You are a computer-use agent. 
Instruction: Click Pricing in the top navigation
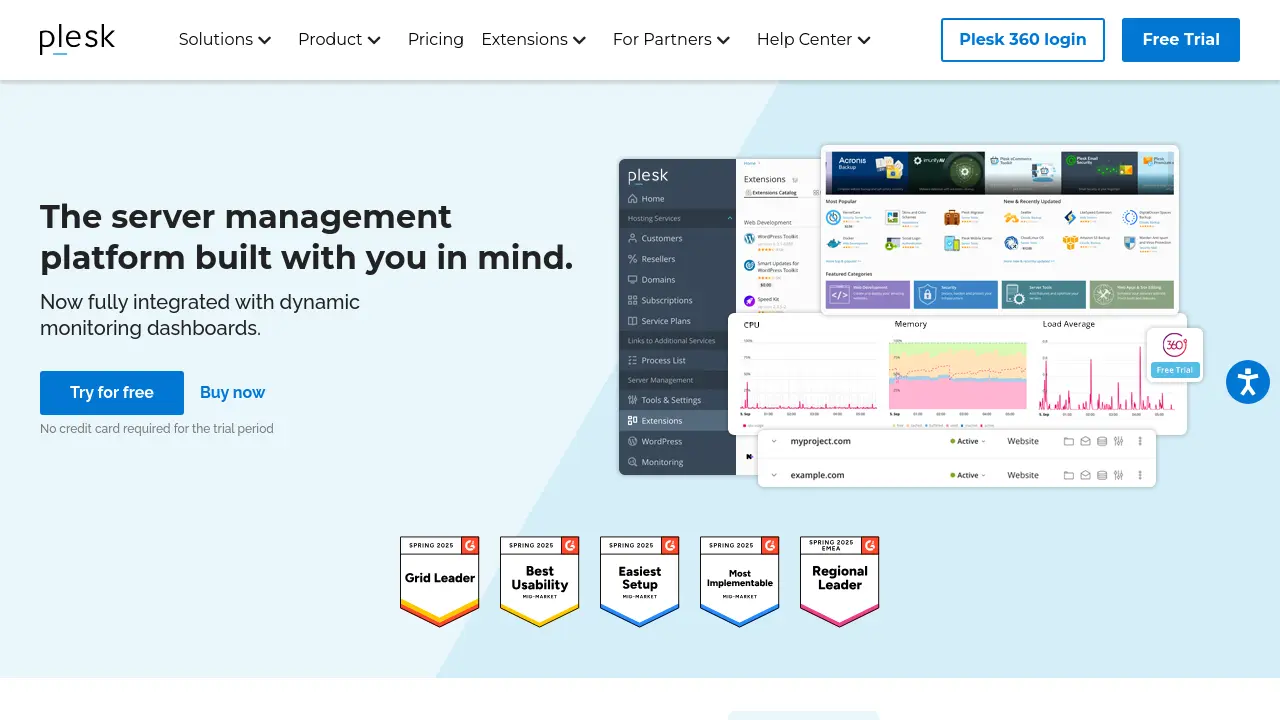(x=436, y=39)
